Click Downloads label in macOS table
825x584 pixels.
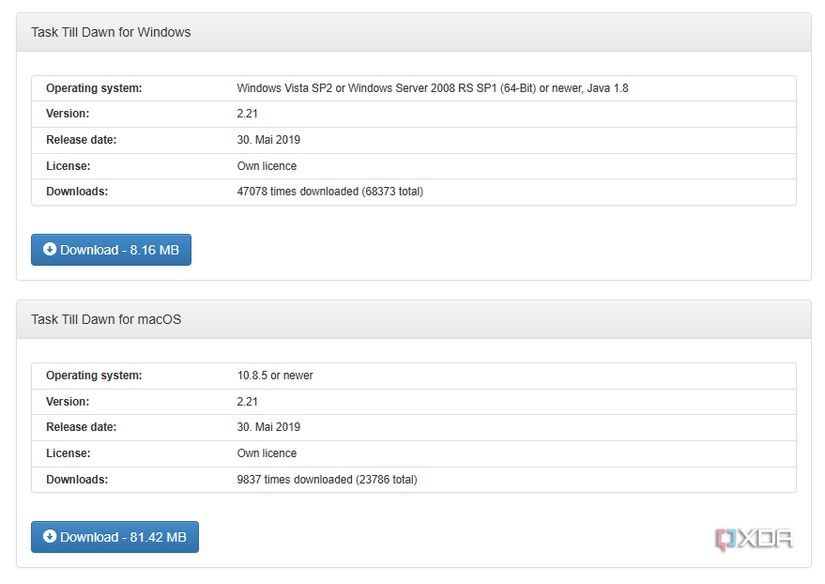click(x=77, y=480)
